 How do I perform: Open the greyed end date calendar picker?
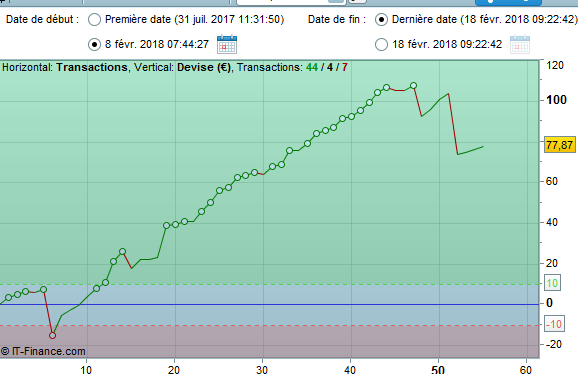point(520,44)
